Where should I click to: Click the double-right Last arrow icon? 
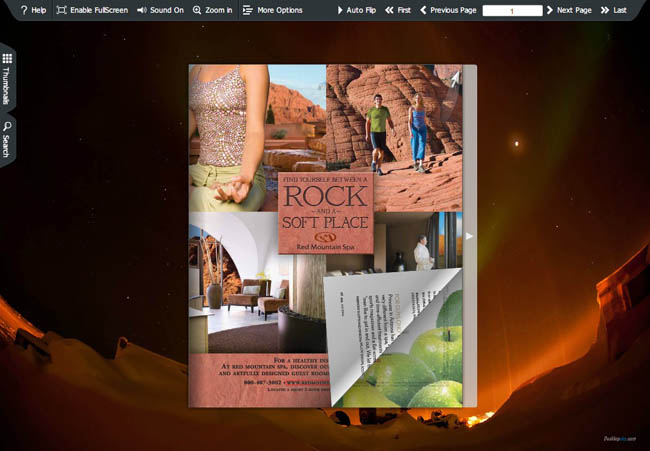[605, 10]
